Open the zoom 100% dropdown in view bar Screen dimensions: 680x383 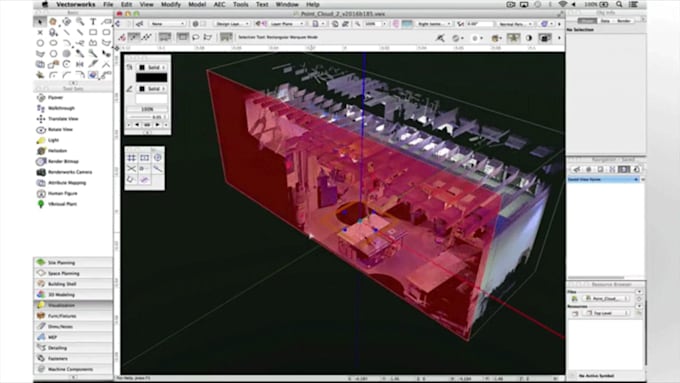(x=374, y=24)
